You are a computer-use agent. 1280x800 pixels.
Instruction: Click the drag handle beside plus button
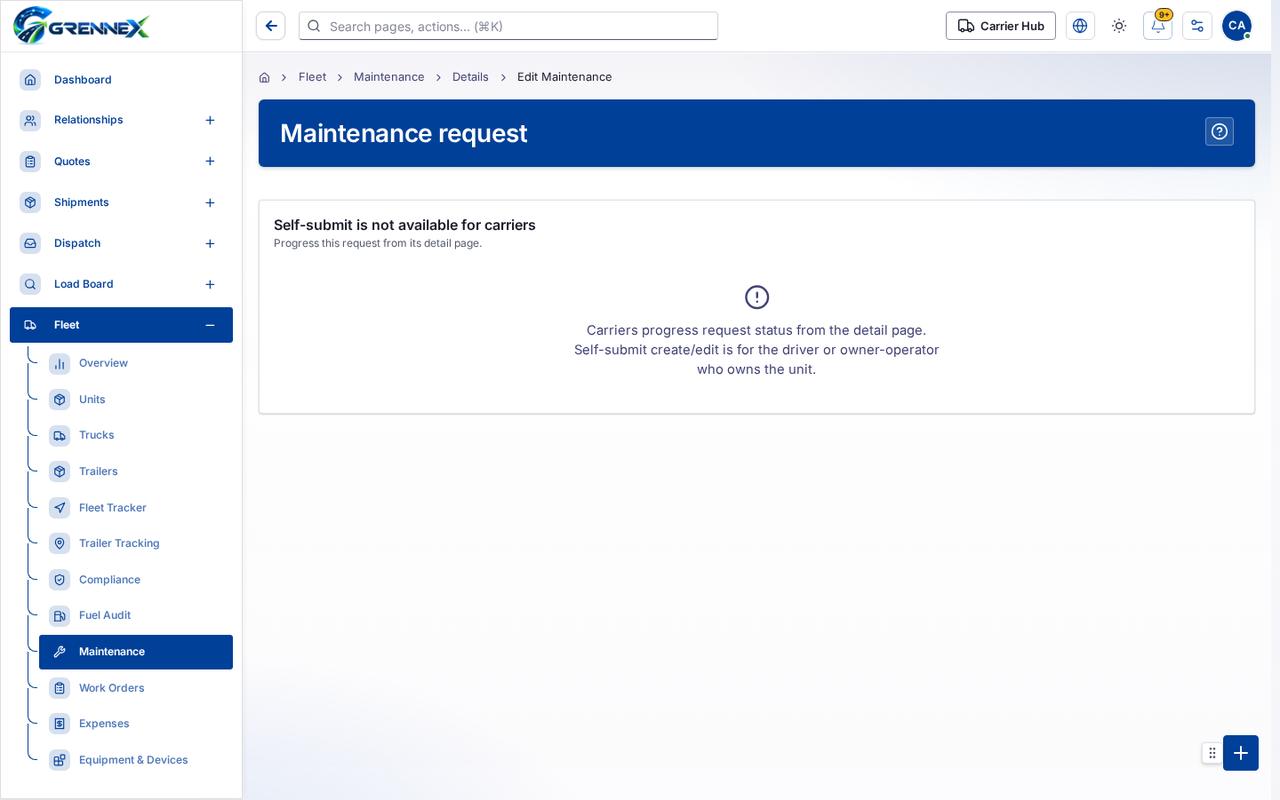click(1212, 753)
